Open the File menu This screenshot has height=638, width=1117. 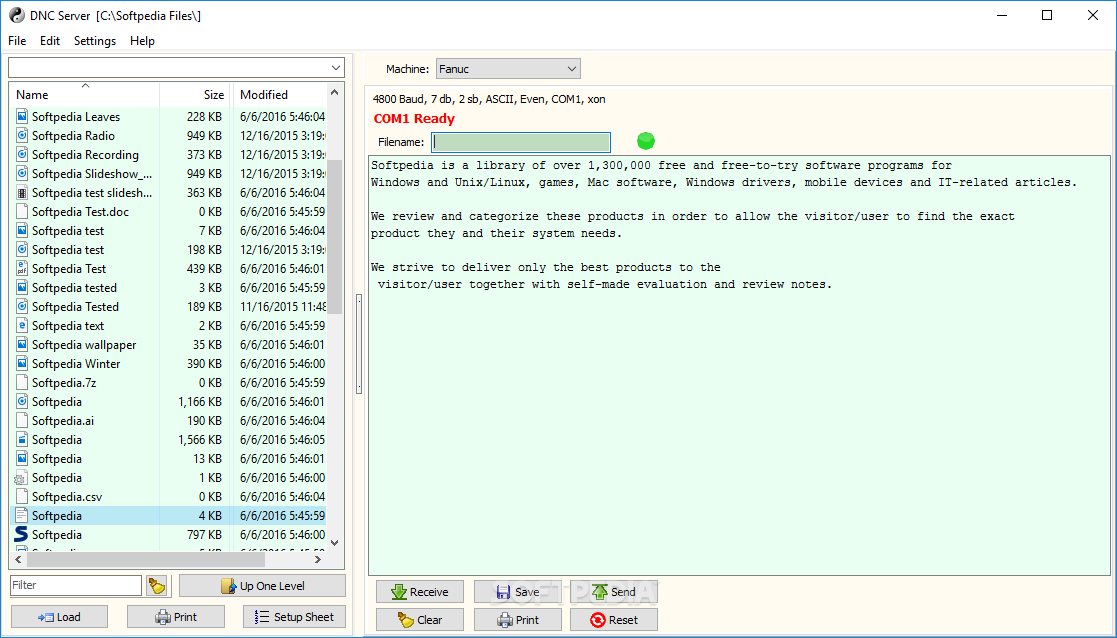click(x=17, y=41)
